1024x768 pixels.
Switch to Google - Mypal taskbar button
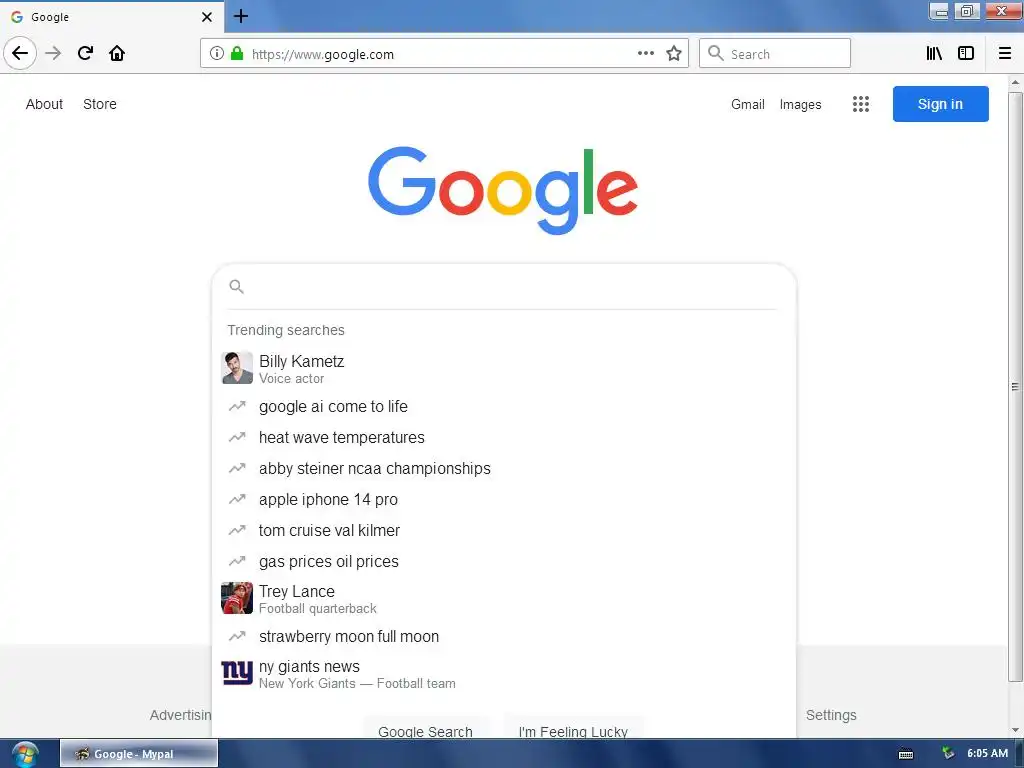139,754
